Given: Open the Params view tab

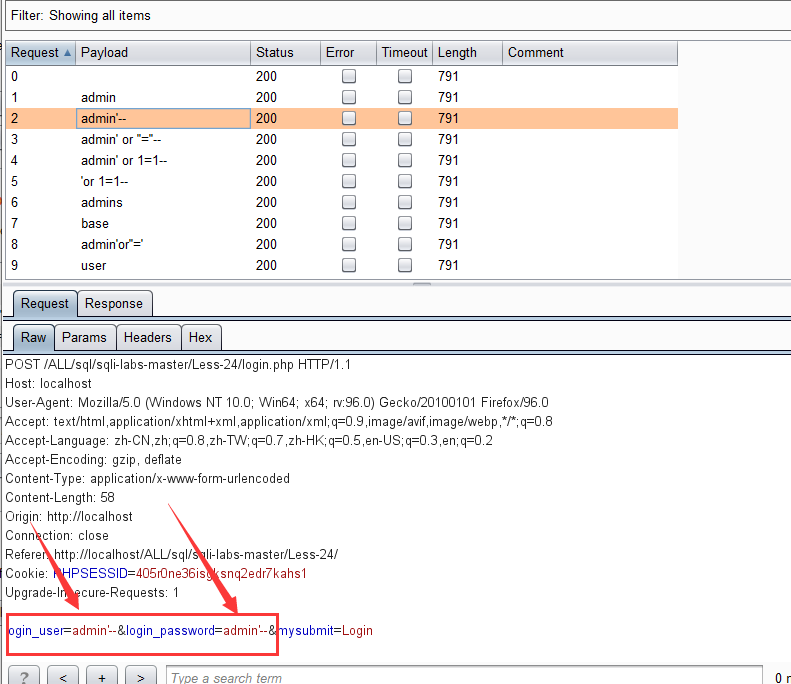Looking at the screenshot, I should pos(84,337).
